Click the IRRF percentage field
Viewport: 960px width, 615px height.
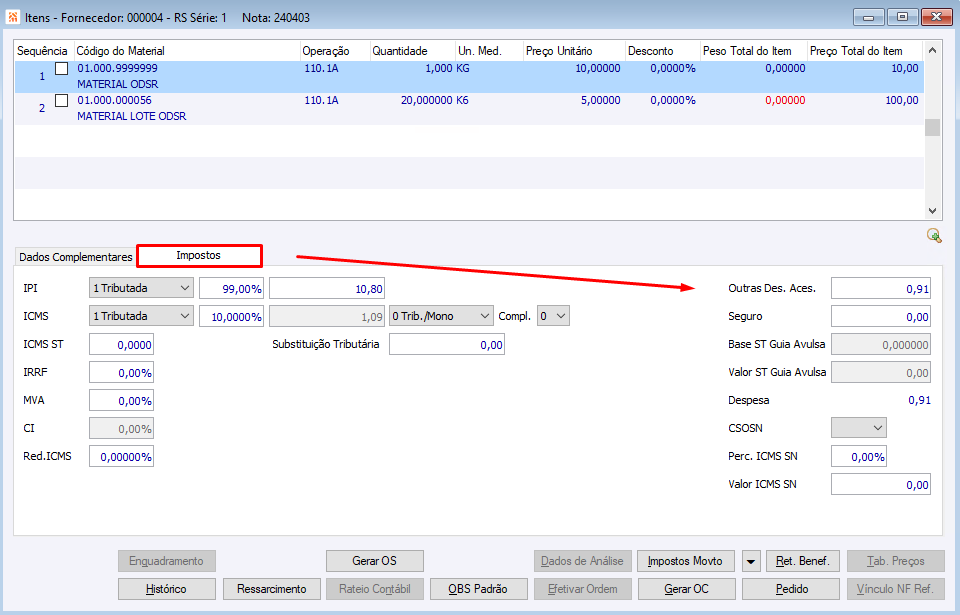point(121,372)
